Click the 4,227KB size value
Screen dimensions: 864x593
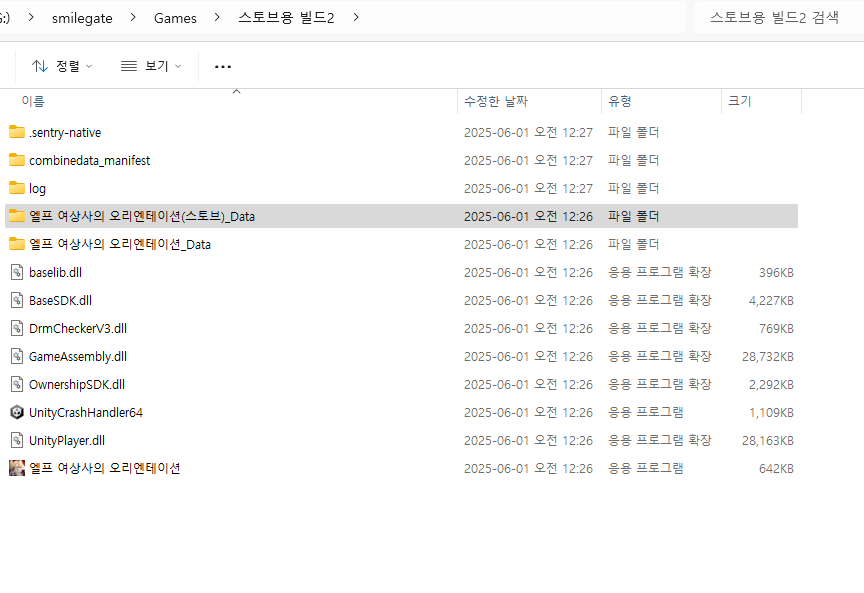point(771,300)
